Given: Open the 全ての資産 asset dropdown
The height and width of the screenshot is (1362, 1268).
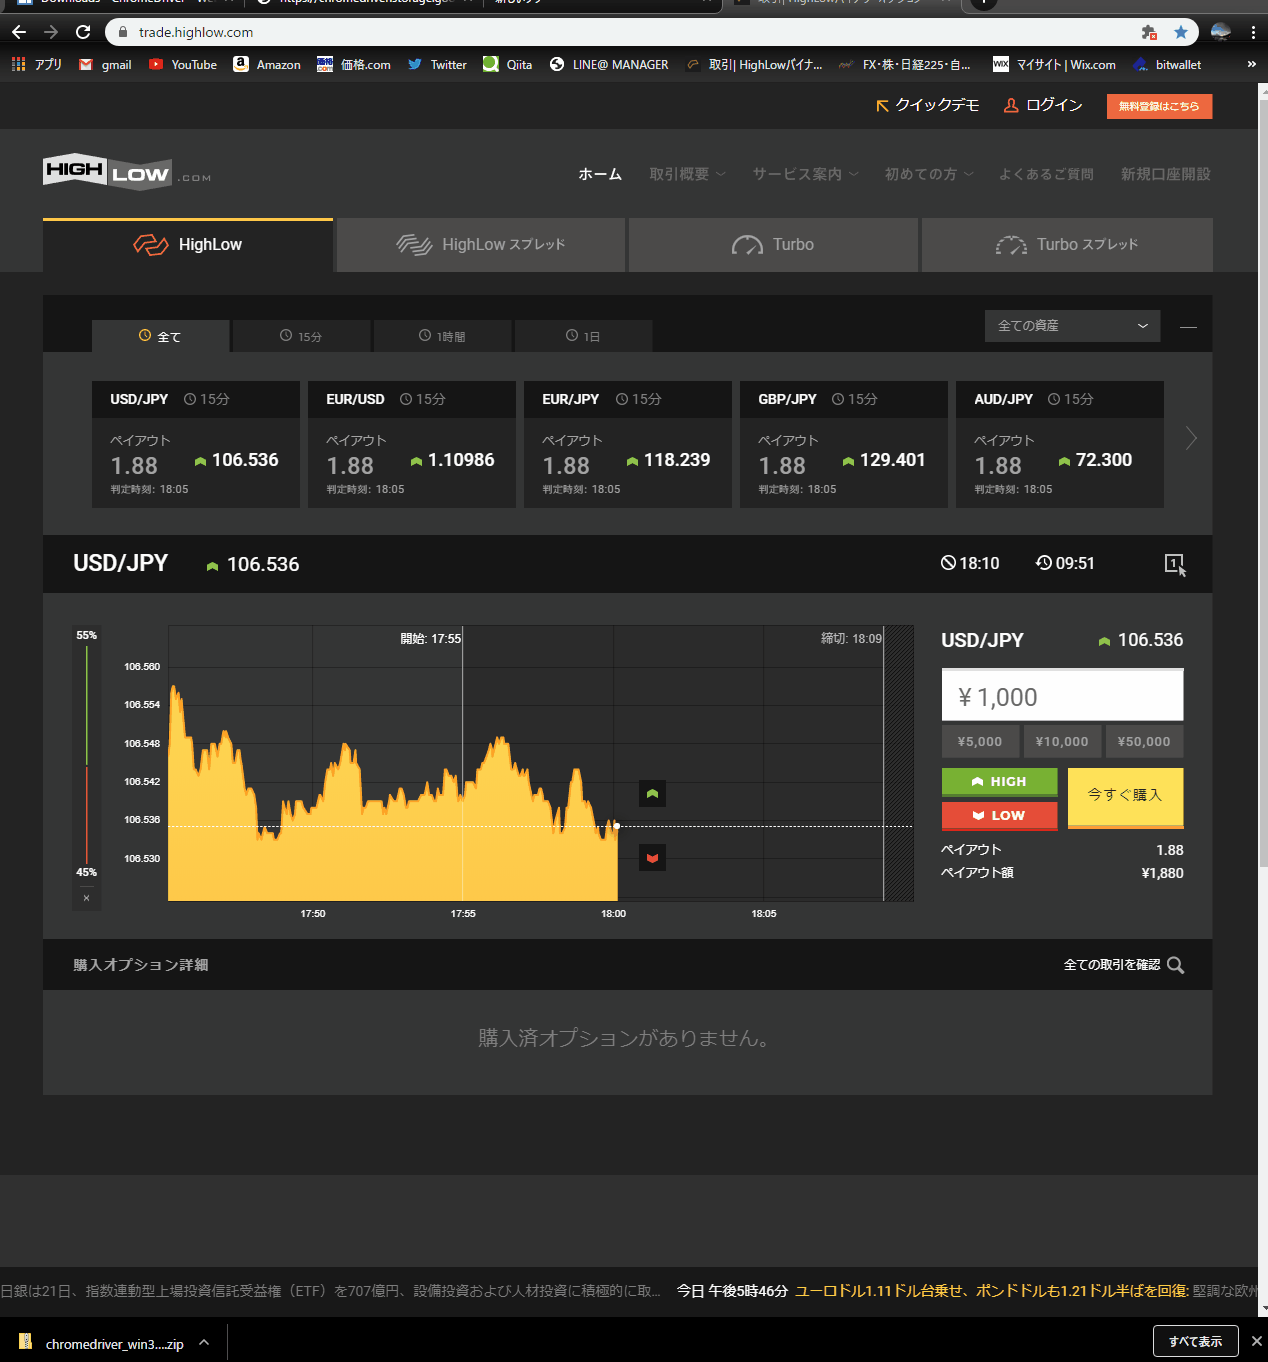Looking at the screenshot, I should pyautogui.click(x=1072, y=326).
